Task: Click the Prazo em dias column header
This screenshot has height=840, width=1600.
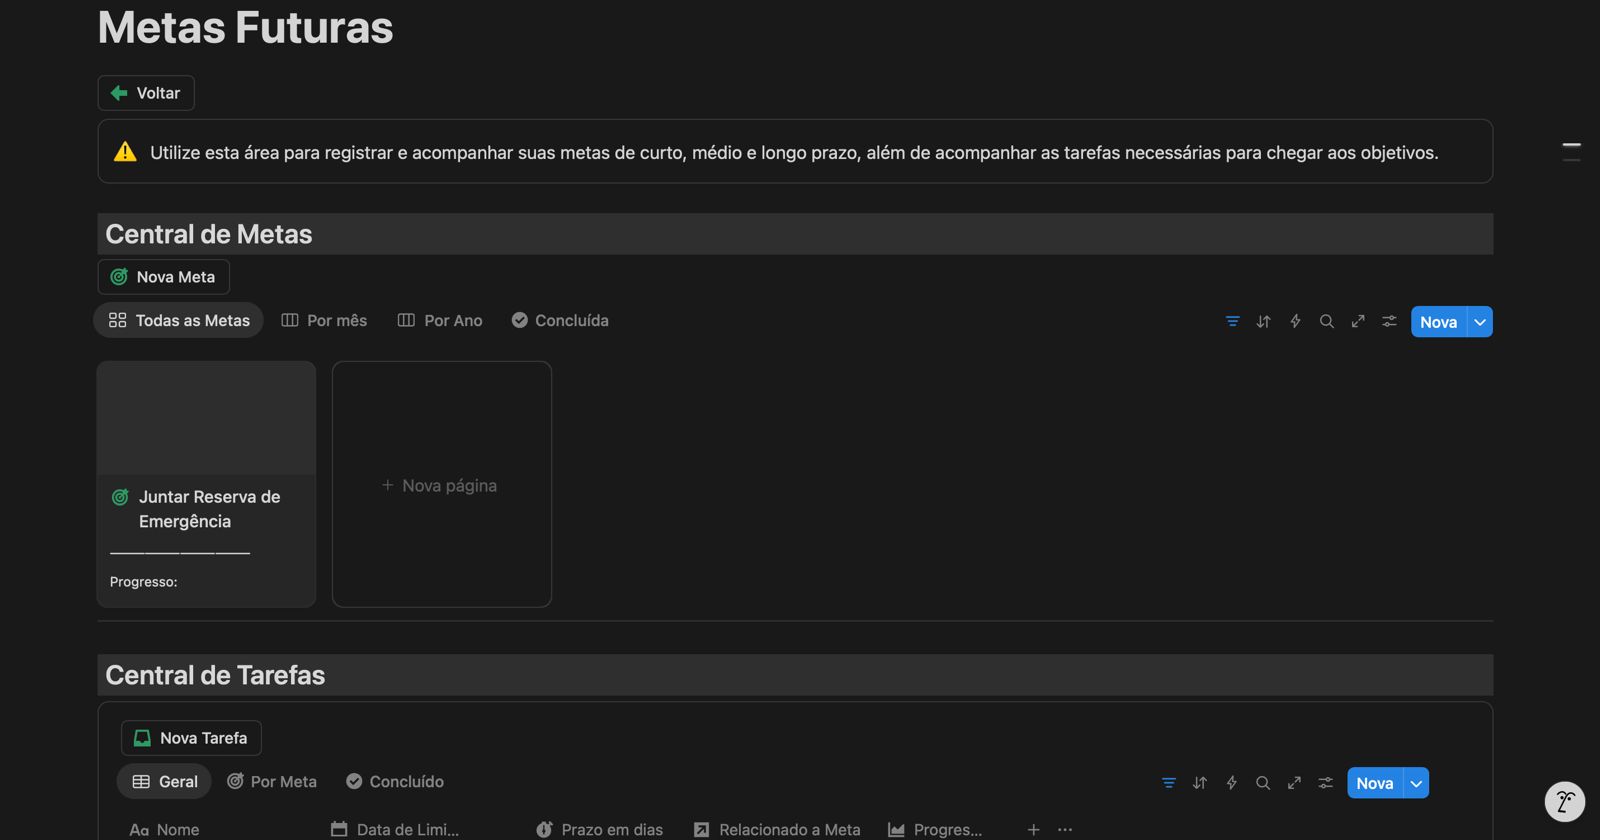Action: [x=600, y=829]
